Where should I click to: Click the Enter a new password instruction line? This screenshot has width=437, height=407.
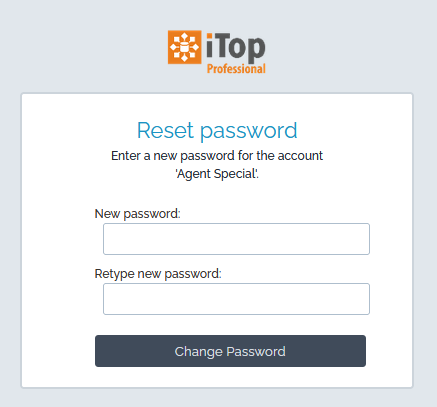217,156
